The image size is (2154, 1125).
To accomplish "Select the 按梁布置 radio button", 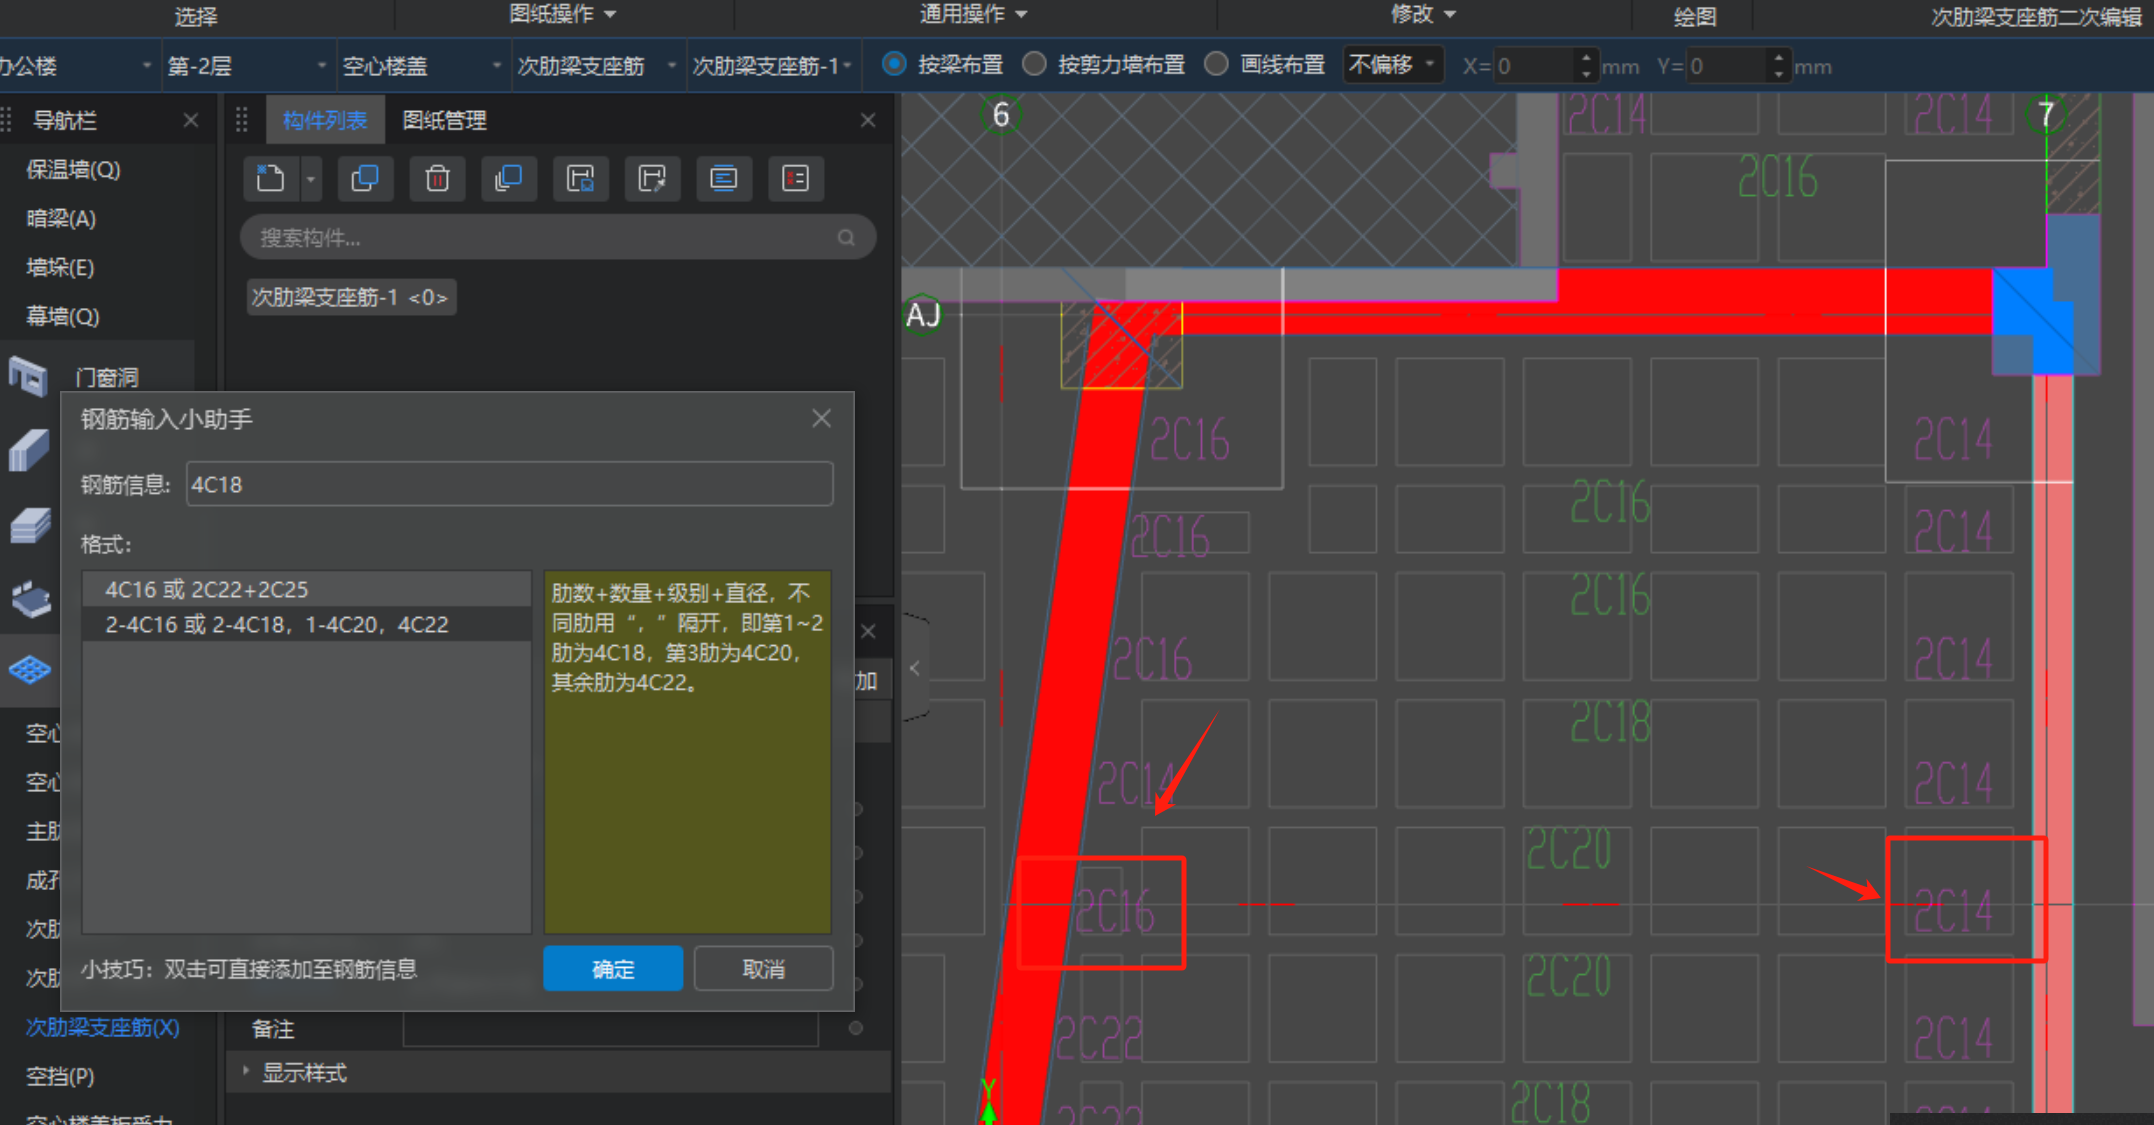I will pos(894,65).
